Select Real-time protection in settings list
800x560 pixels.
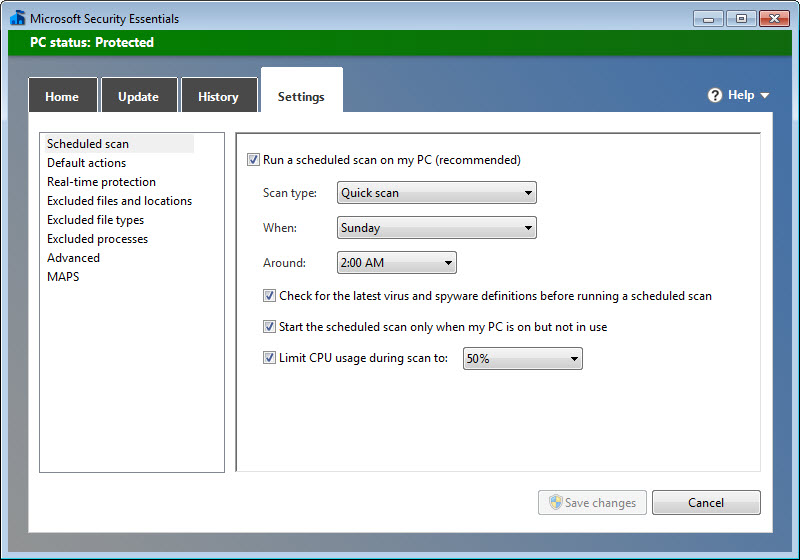(102, 182)
